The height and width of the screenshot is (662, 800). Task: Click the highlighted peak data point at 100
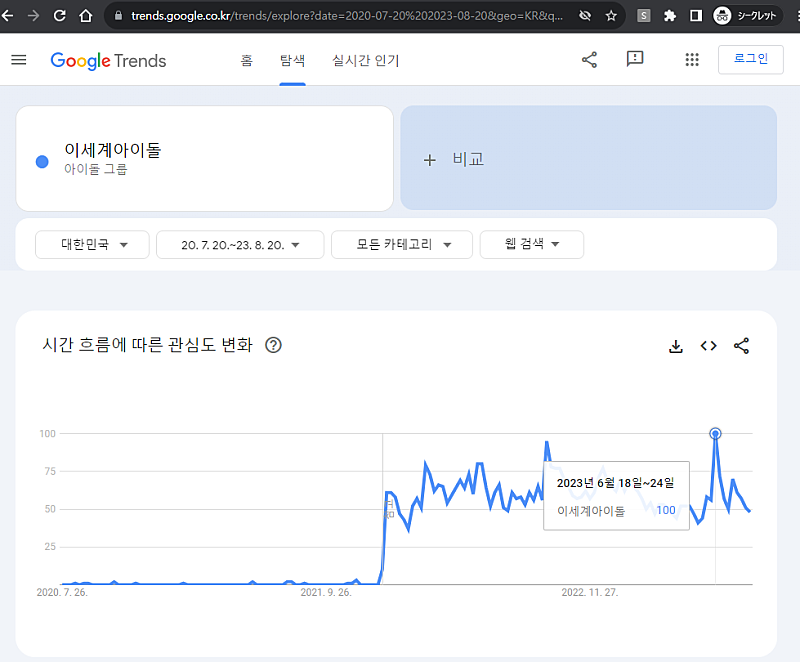click(x=715, y=434)
